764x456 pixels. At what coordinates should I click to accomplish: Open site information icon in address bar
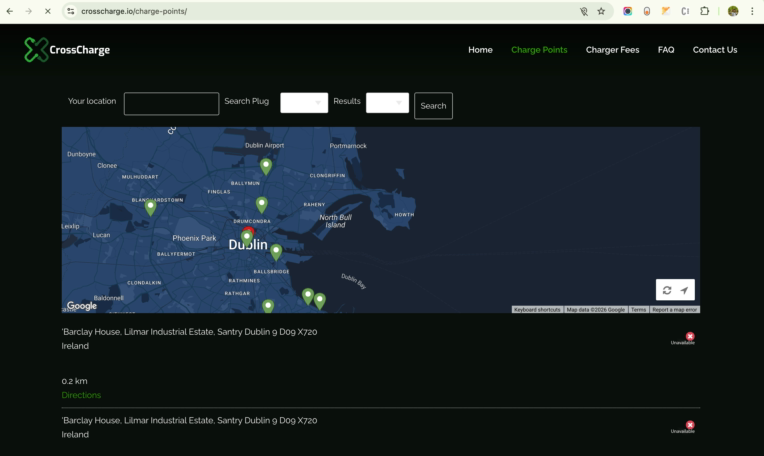pos(71,11)
